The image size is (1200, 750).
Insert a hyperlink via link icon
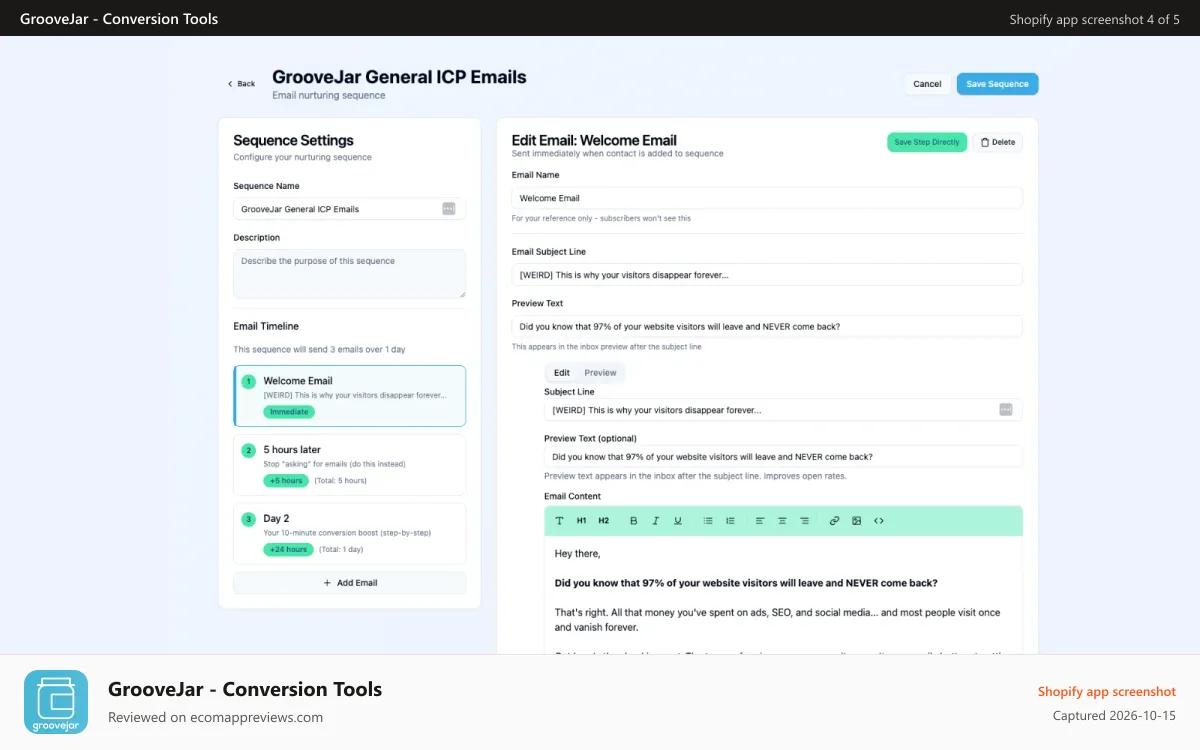point(835,521)
